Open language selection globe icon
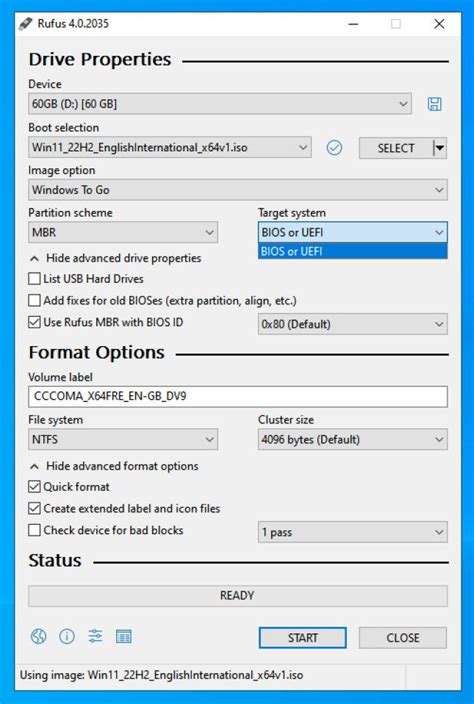The height and width of the screenshot is (704, 474). pos(39,636)
